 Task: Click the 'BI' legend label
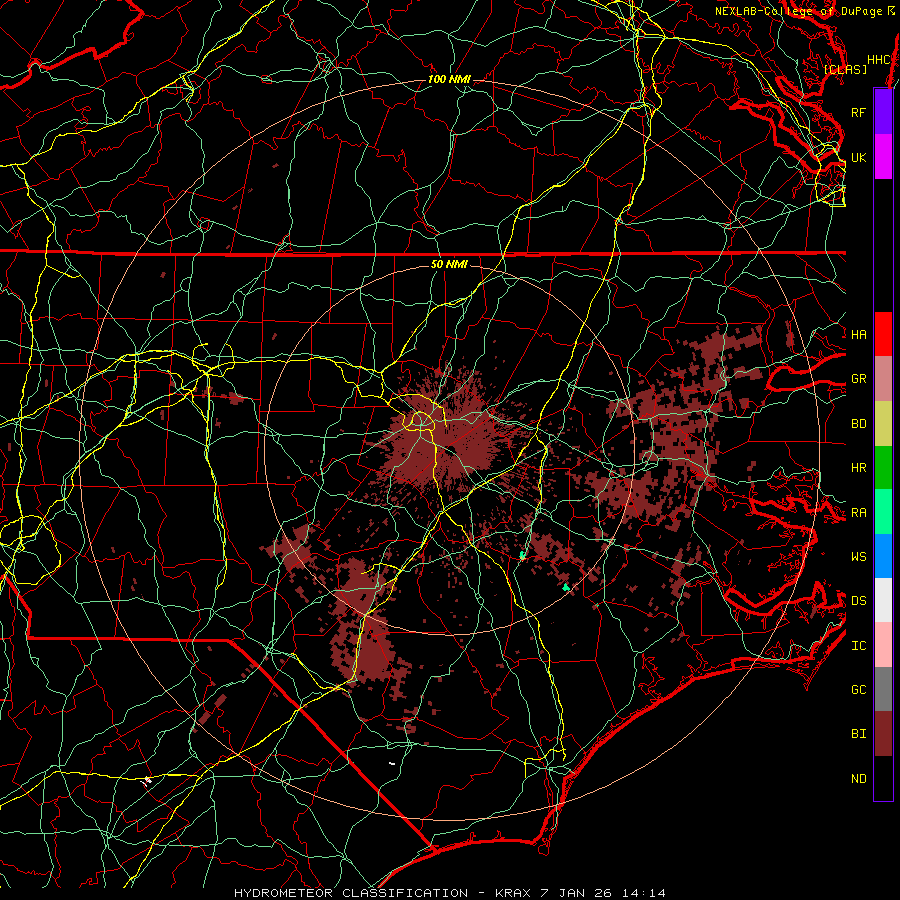pyautogui.click(x=858, y=734)
